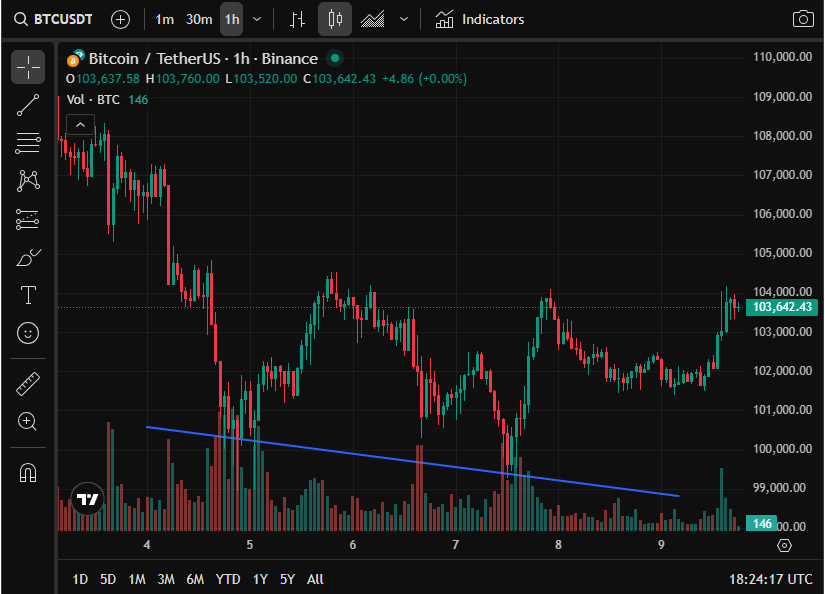Select the ruler measure tool
This screenshot has width=825, height=594.
tap(28, 384)
